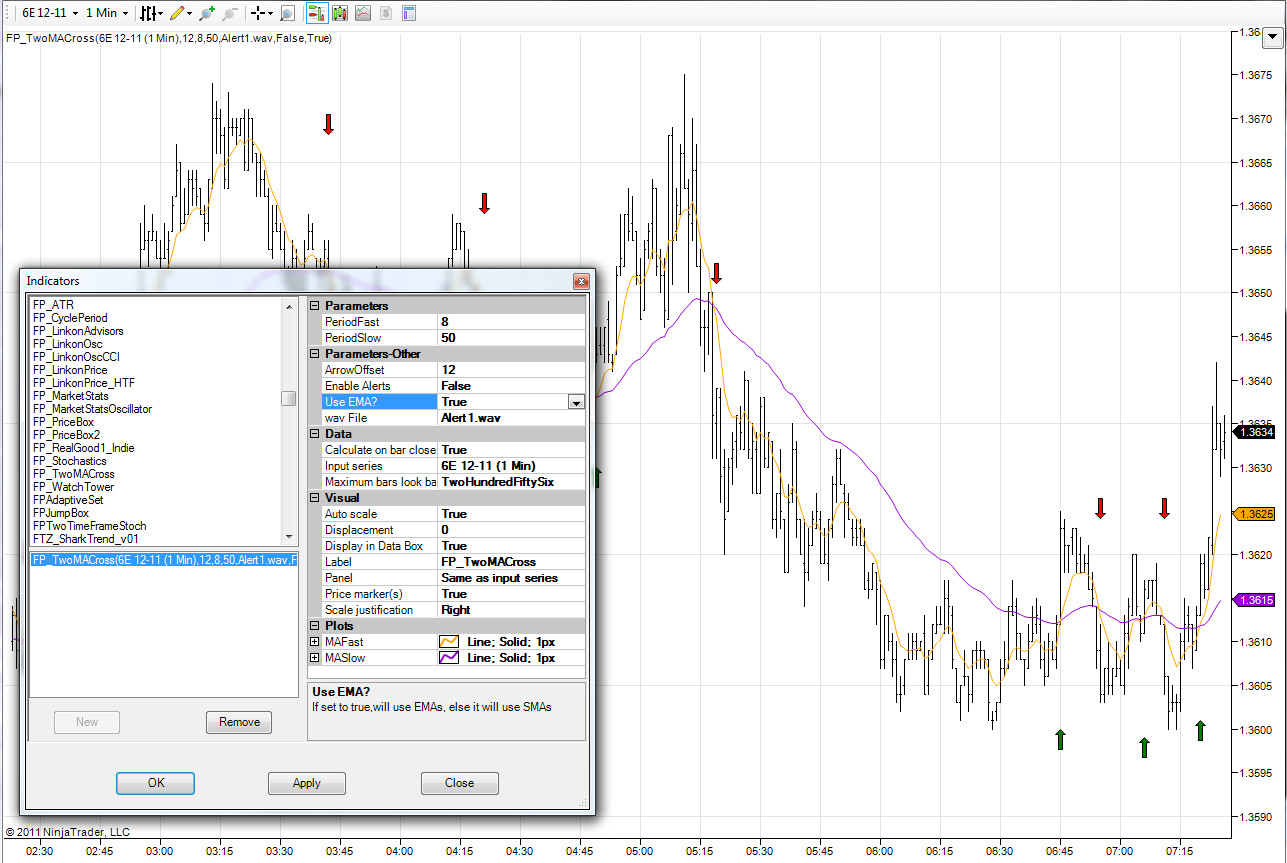The image size is (1287, 863).
Task: Click Apply in the Indicators dialog
Action: [307, 783]
